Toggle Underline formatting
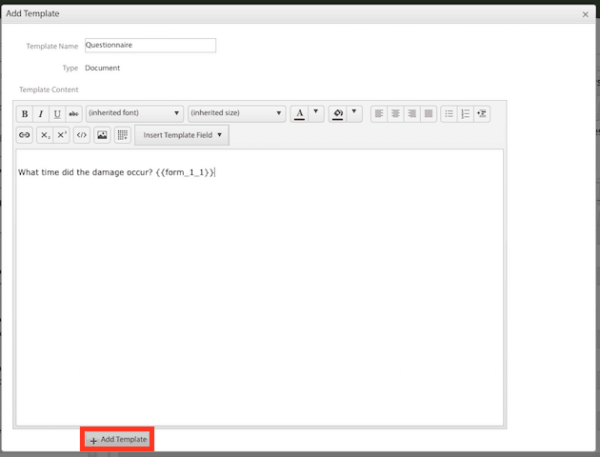Viewport: 600px width, 457px height. (x=57, y=114)
